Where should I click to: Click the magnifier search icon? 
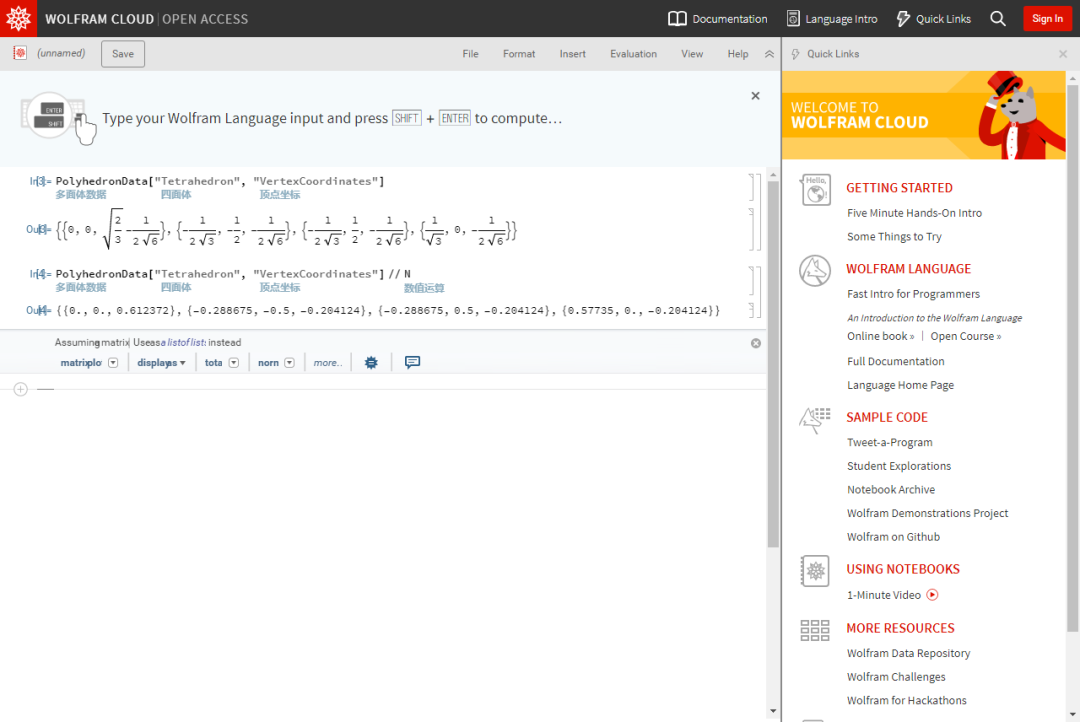(998, 19)
